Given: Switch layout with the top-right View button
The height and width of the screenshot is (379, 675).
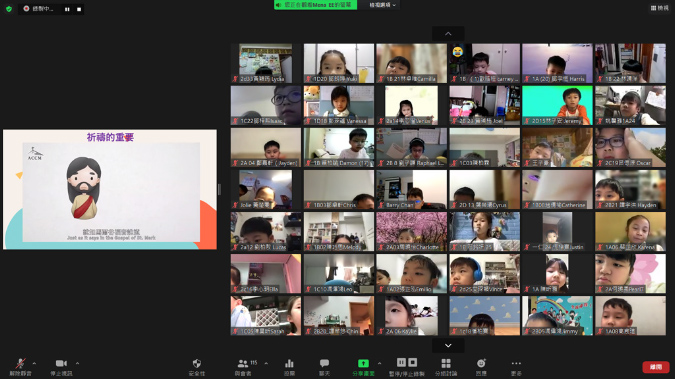Looking at the screenshot, I should pyautogui.click(x=660, y=8).
